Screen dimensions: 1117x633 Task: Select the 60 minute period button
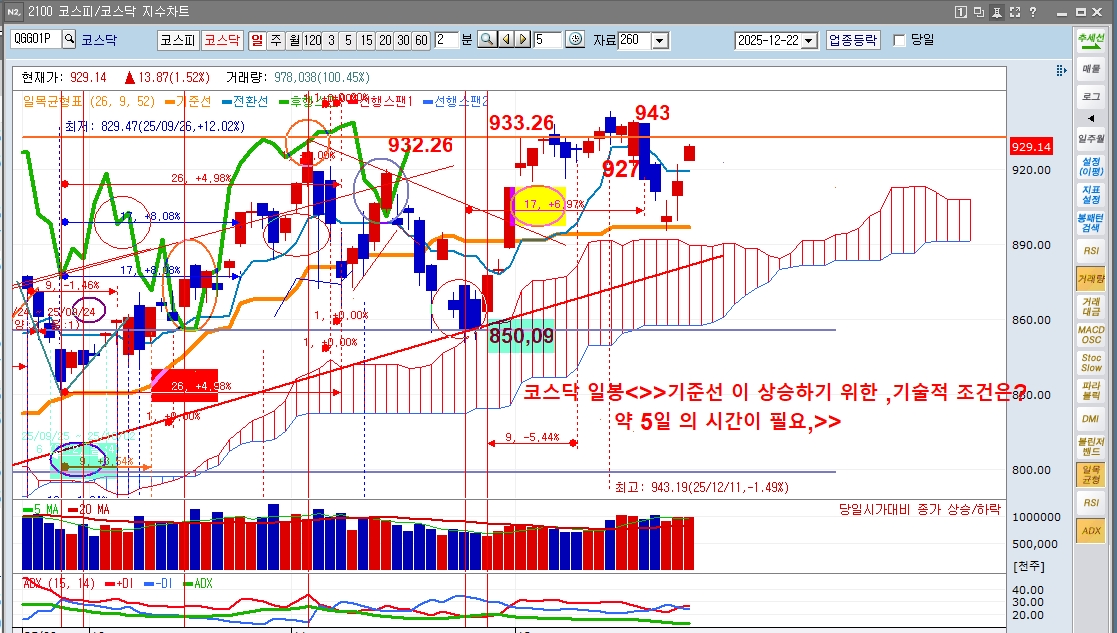point(421,41)
